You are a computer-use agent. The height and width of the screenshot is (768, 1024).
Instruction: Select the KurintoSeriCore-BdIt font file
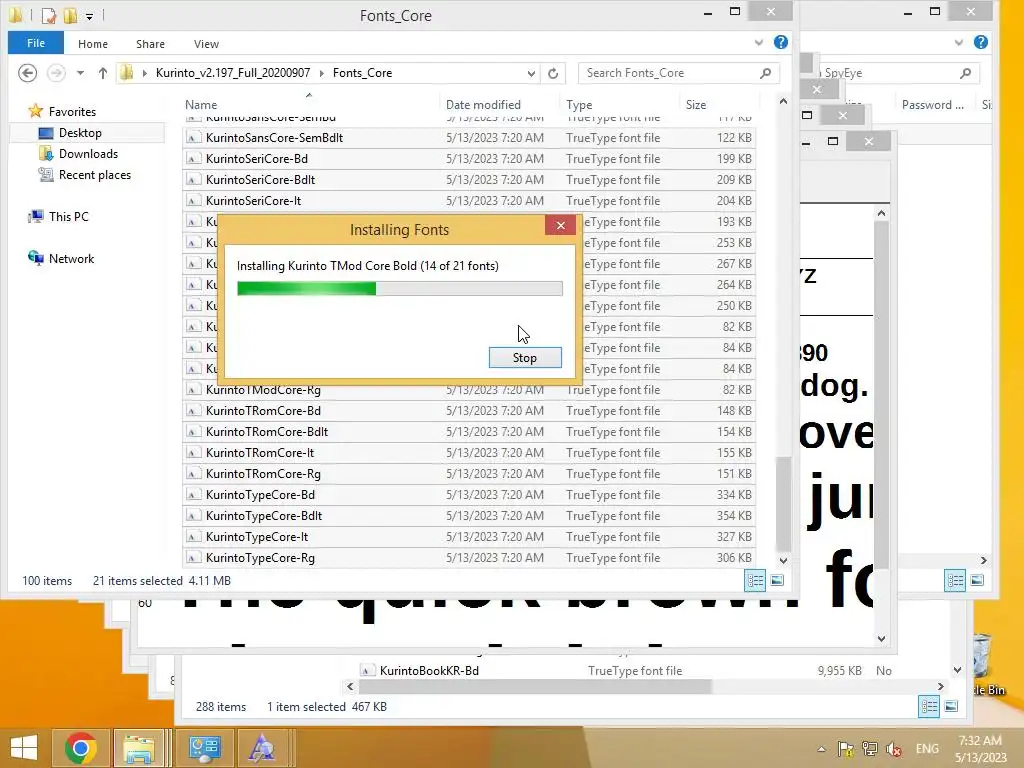(x=469, y=180)
